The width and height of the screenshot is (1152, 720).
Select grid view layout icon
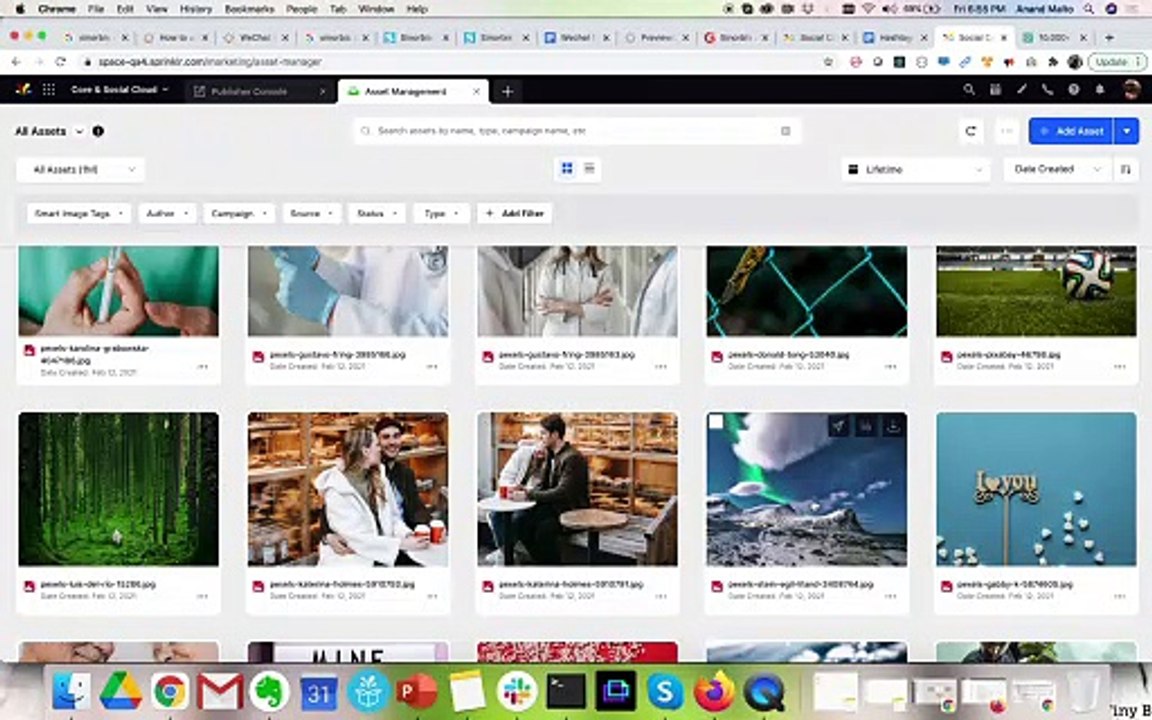[x=566, y=169]
